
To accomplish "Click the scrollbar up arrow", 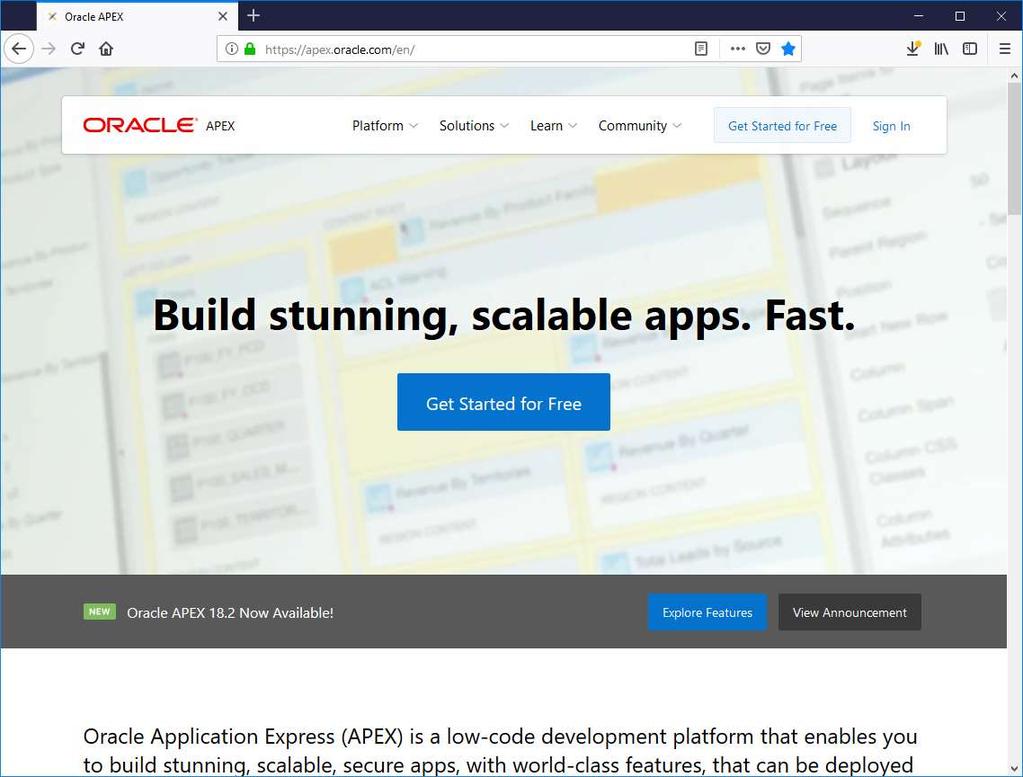I will point(1015,76).
